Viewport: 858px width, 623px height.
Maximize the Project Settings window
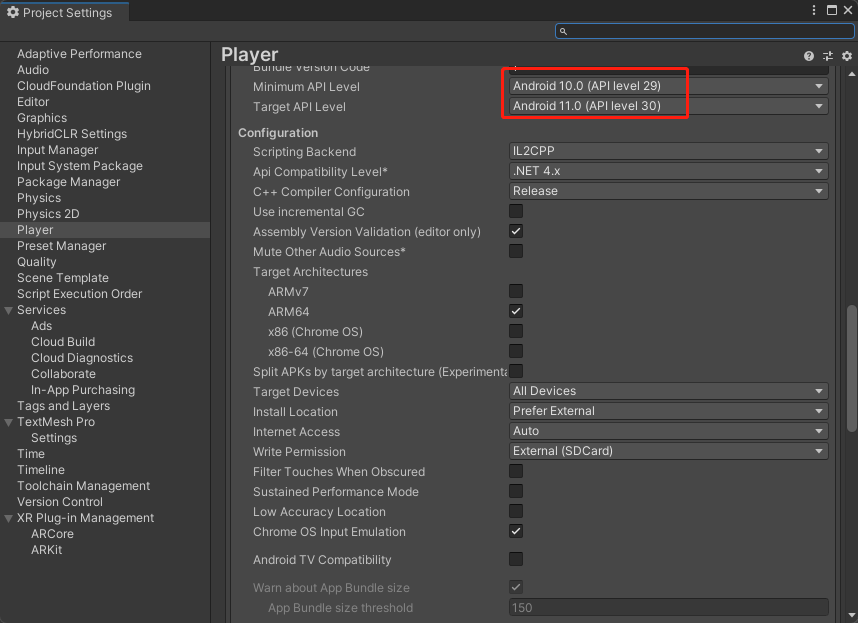[832, 10]
